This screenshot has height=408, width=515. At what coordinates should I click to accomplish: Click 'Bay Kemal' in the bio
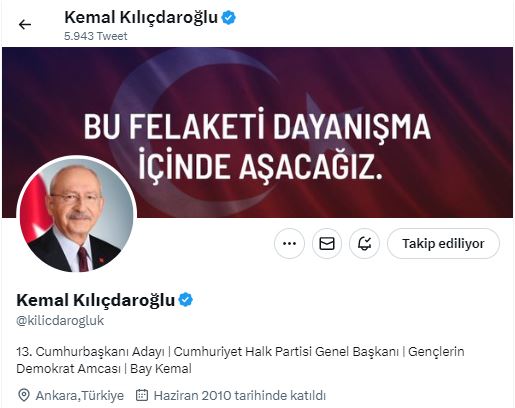tap(161, 369)
